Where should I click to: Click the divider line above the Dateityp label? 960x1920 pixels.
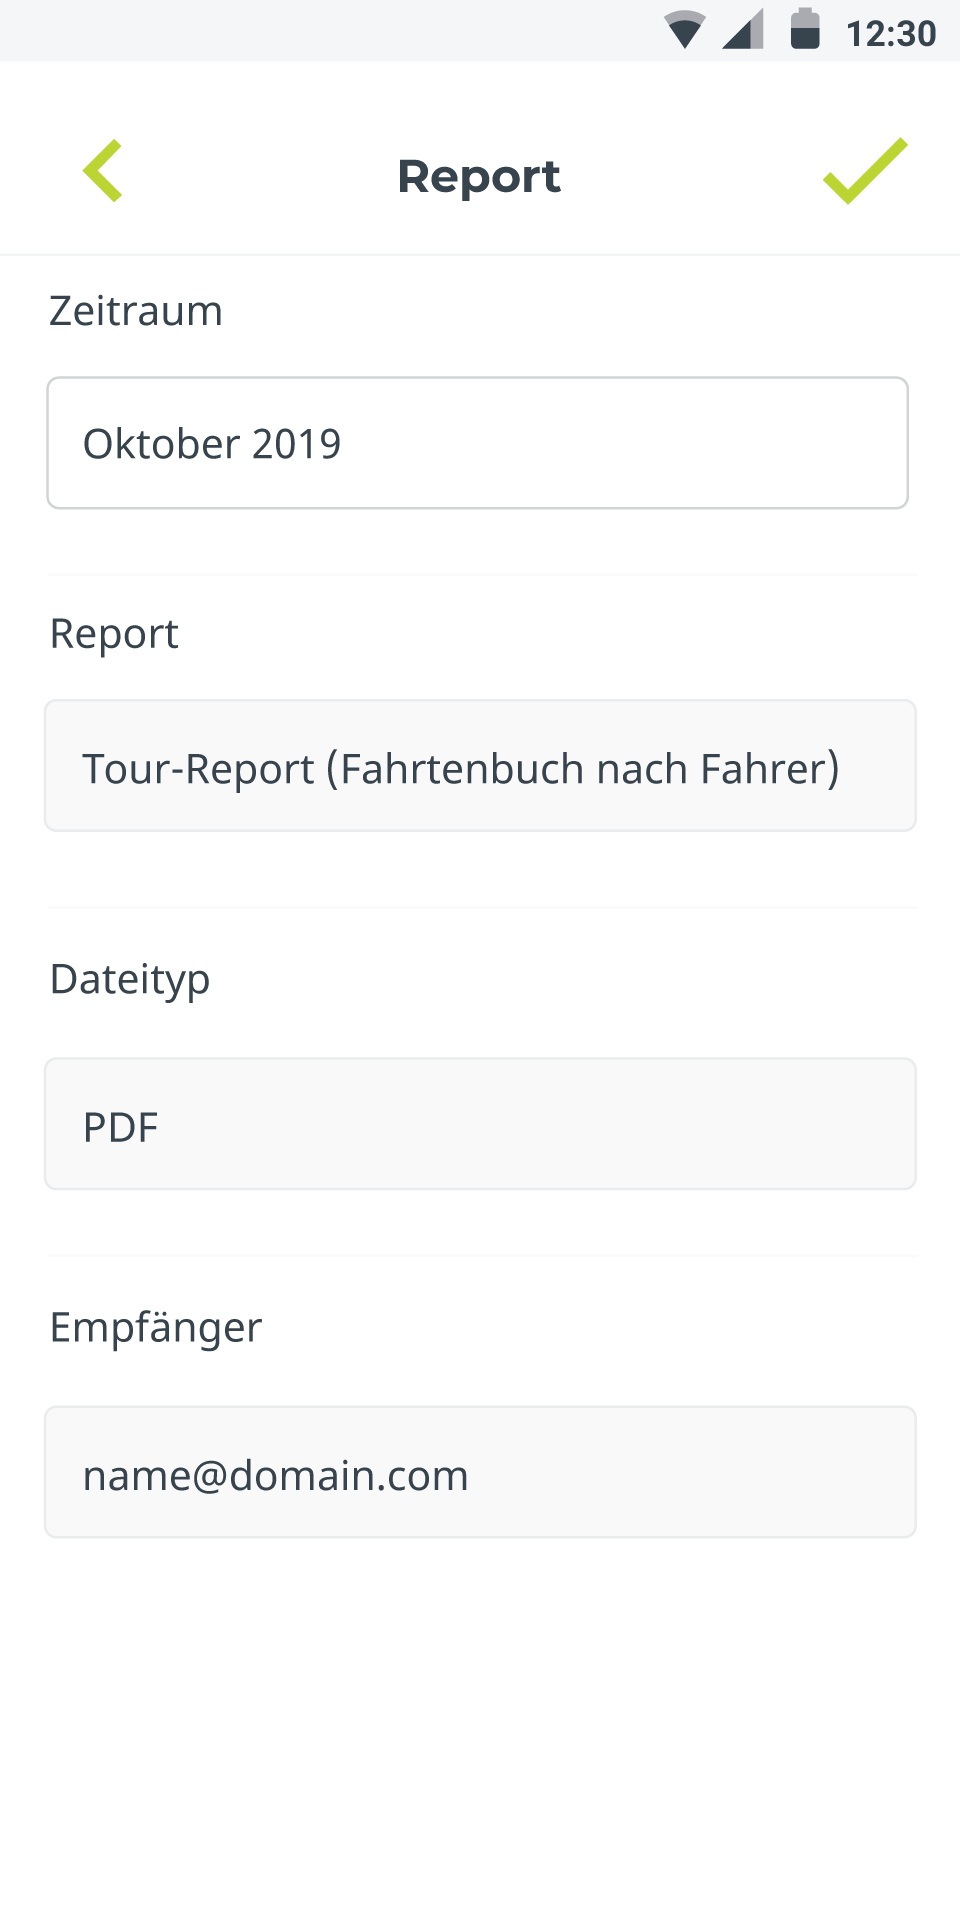tap(482, 908)
